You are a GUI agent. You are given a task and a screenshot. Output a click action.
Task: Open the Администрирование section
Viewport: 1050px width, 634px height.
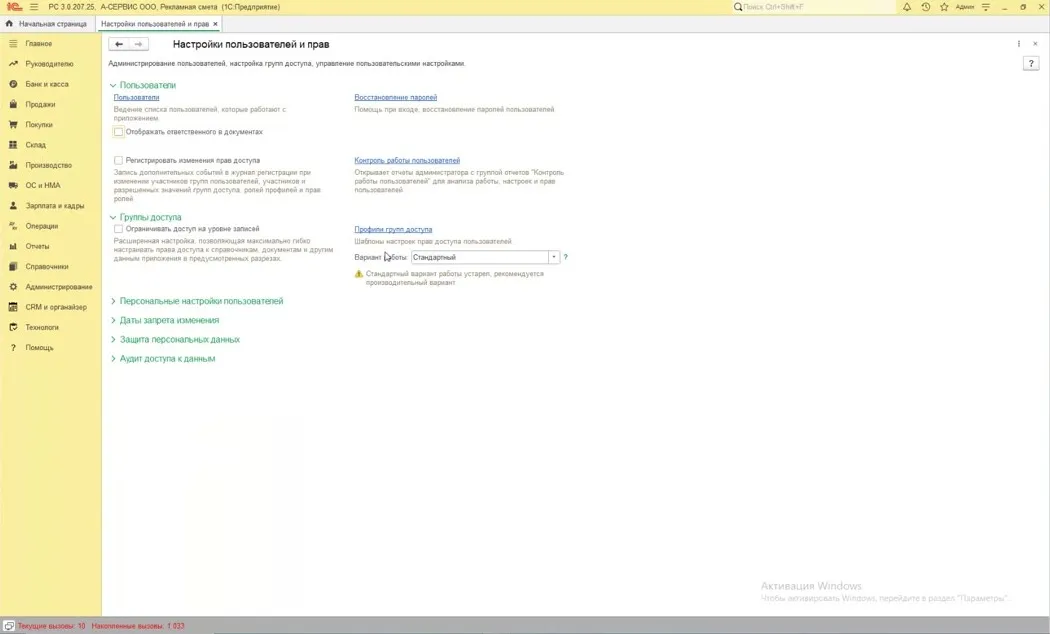[x=59, y=287]
